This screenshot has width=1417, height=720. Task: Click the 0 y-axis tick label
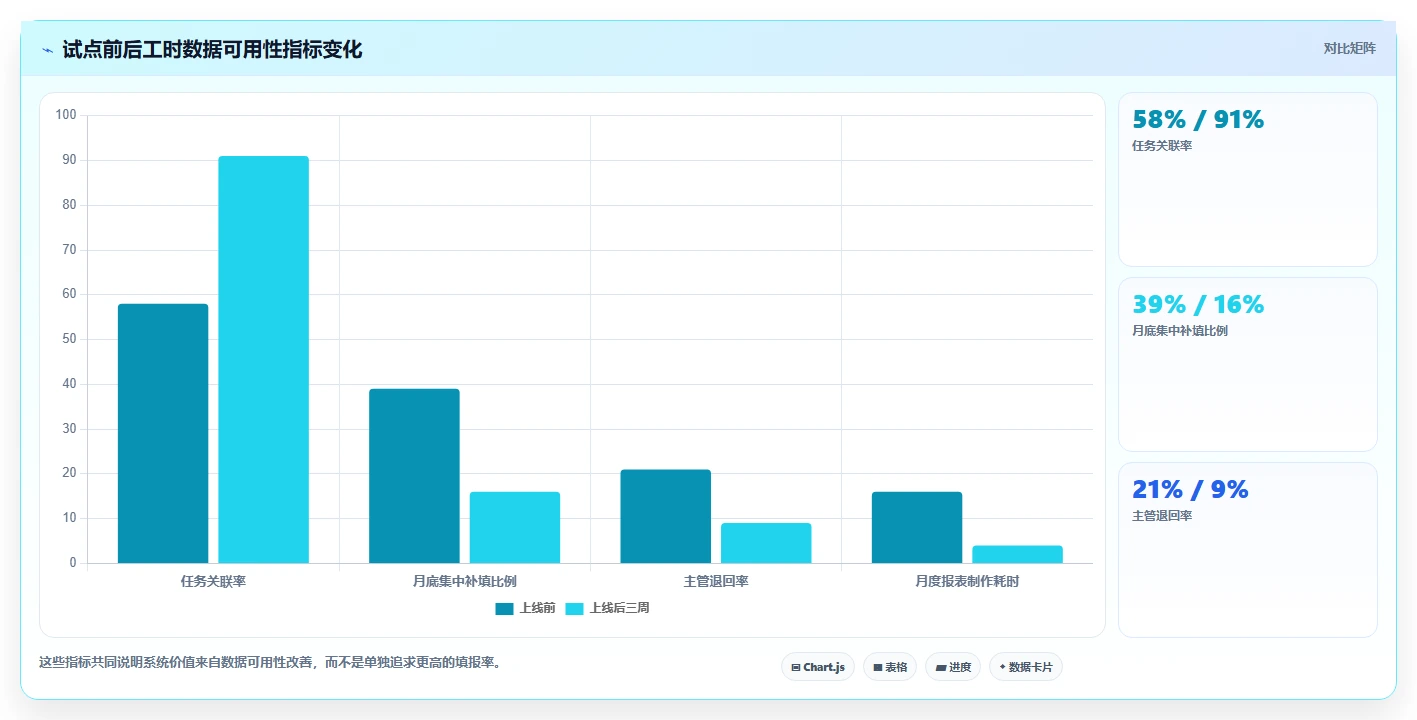(x=73, y=563)
